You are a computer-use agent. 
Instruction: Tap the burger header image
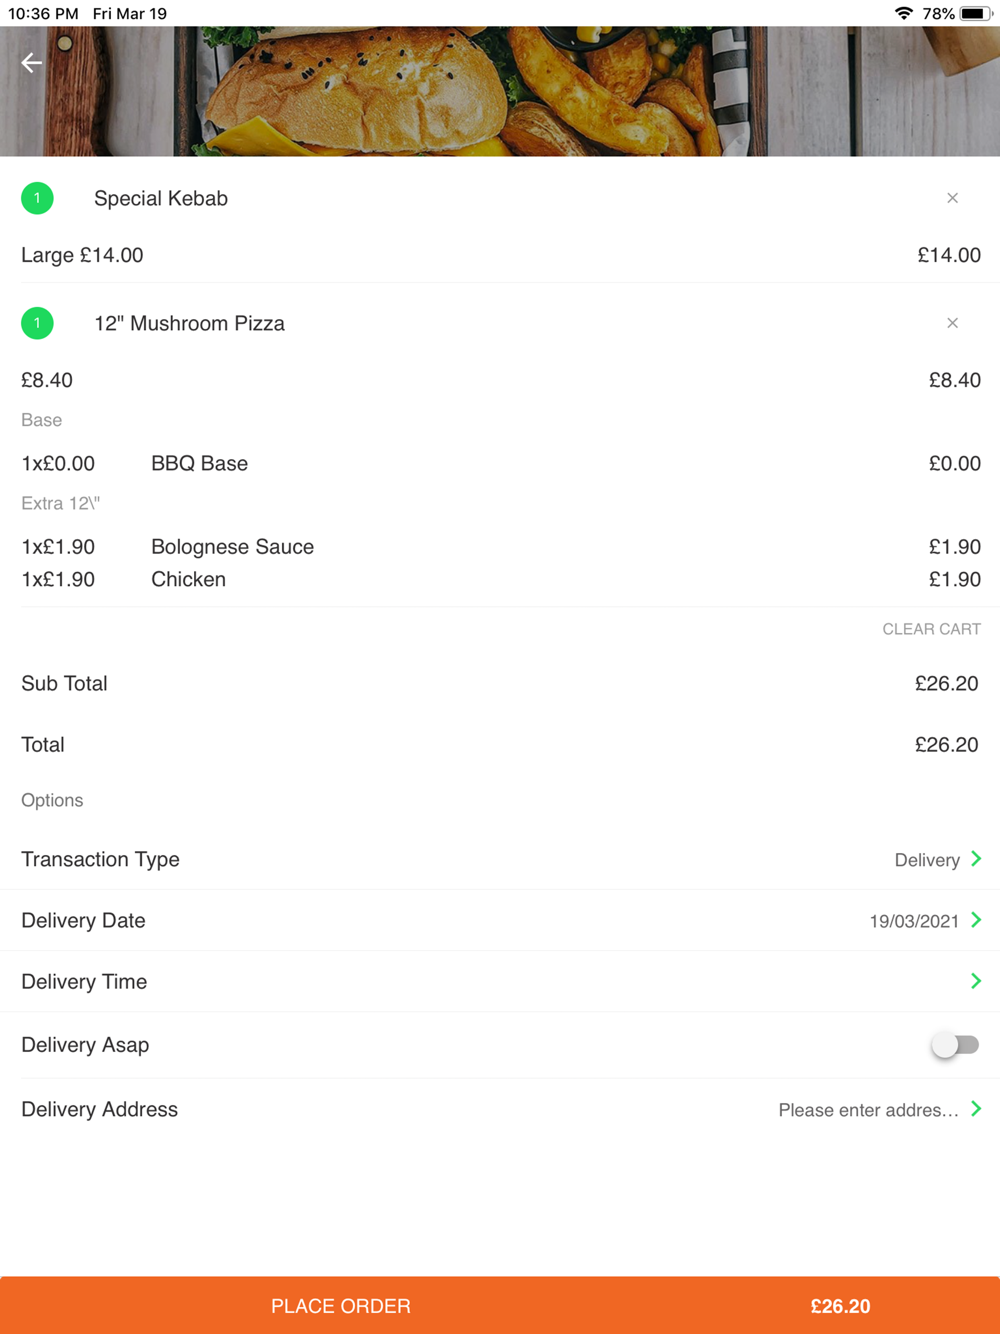click(x=500, y=91)
